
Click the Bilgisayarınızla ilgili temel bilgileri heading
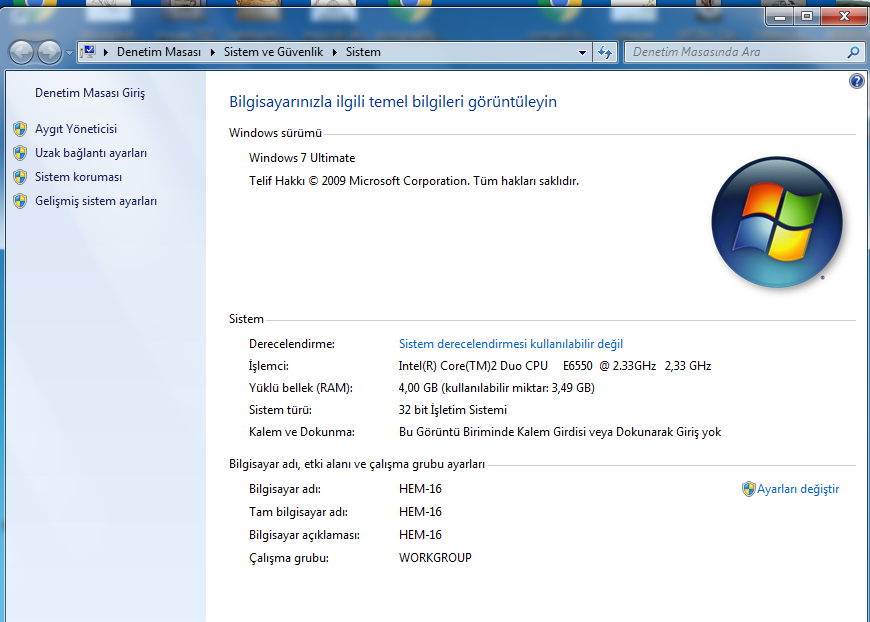[x=393, y=102]
